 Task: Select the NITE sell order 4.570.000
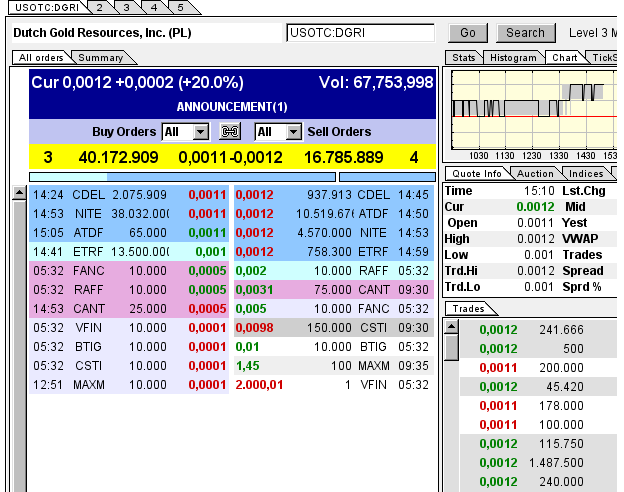[x=333, y=233]
